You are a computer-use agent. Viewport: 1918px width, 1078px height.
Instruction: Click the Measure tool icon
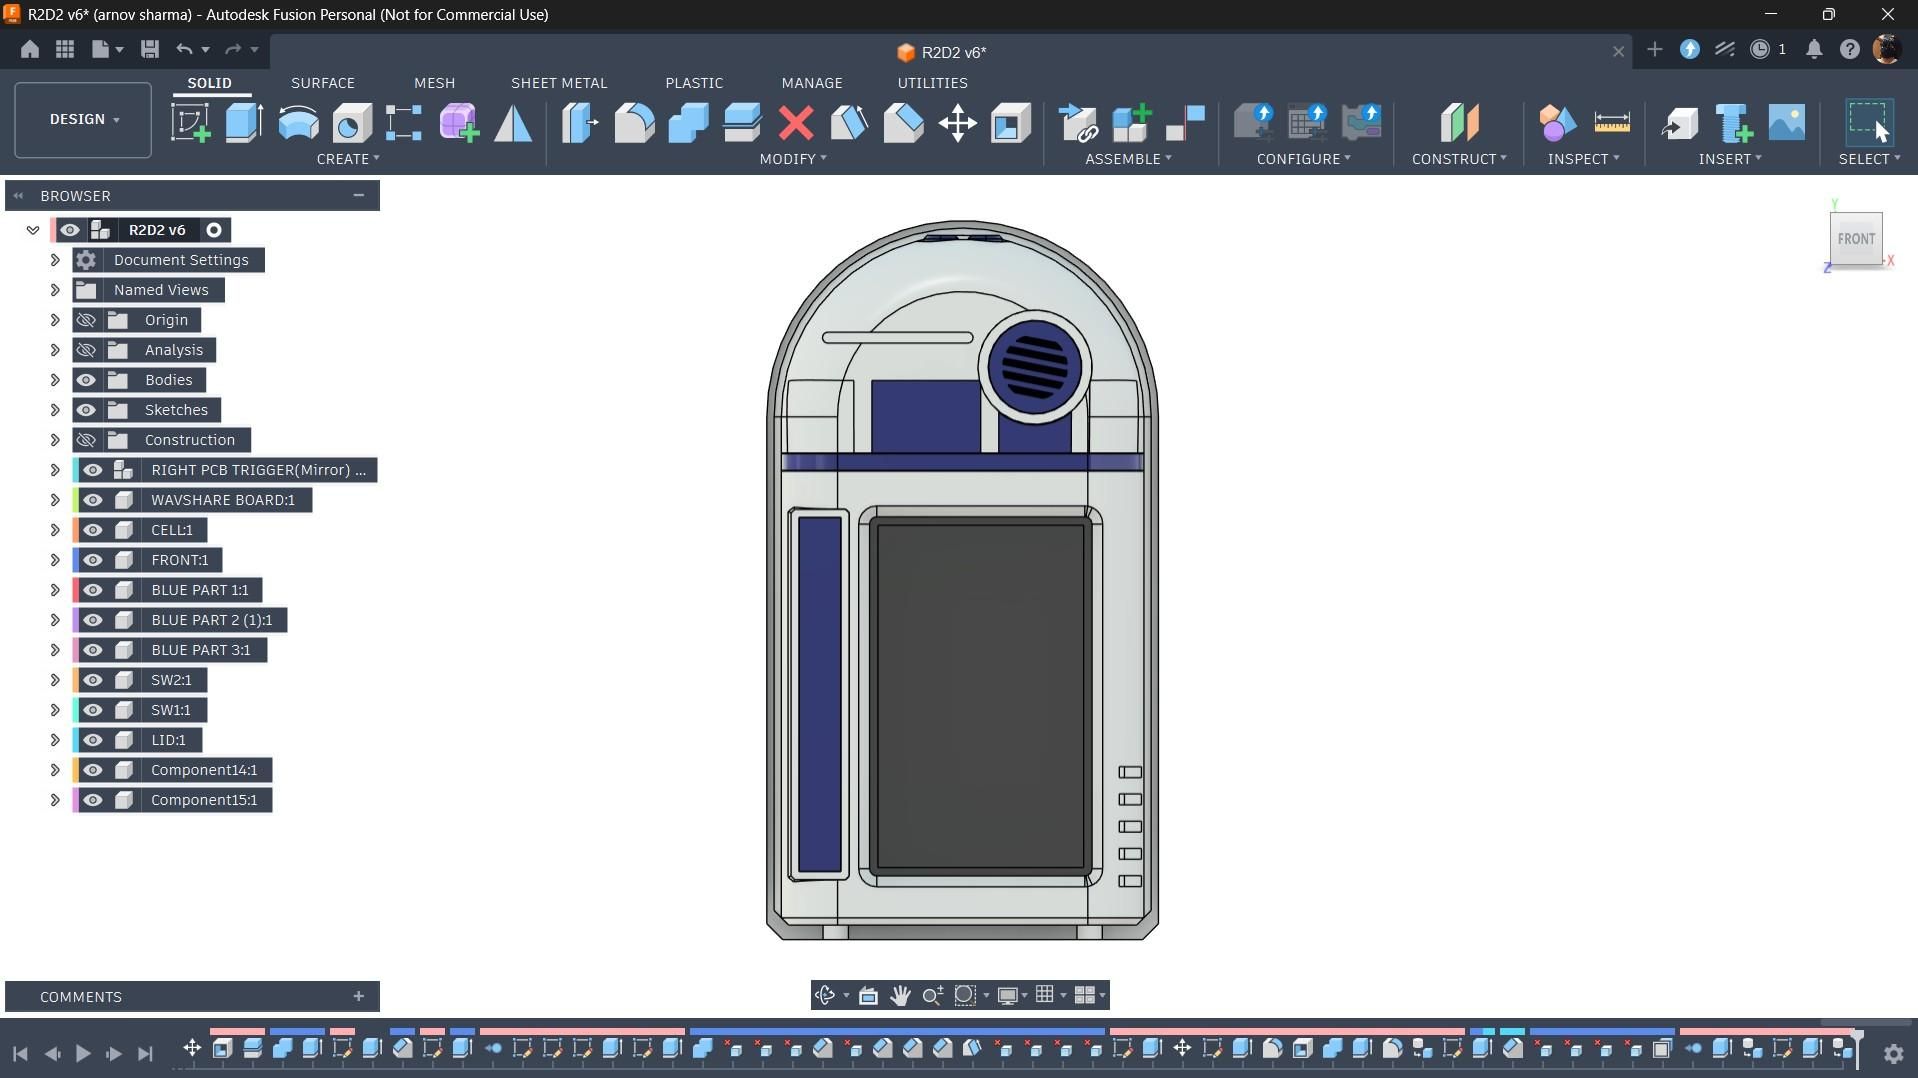point(1611,123)
